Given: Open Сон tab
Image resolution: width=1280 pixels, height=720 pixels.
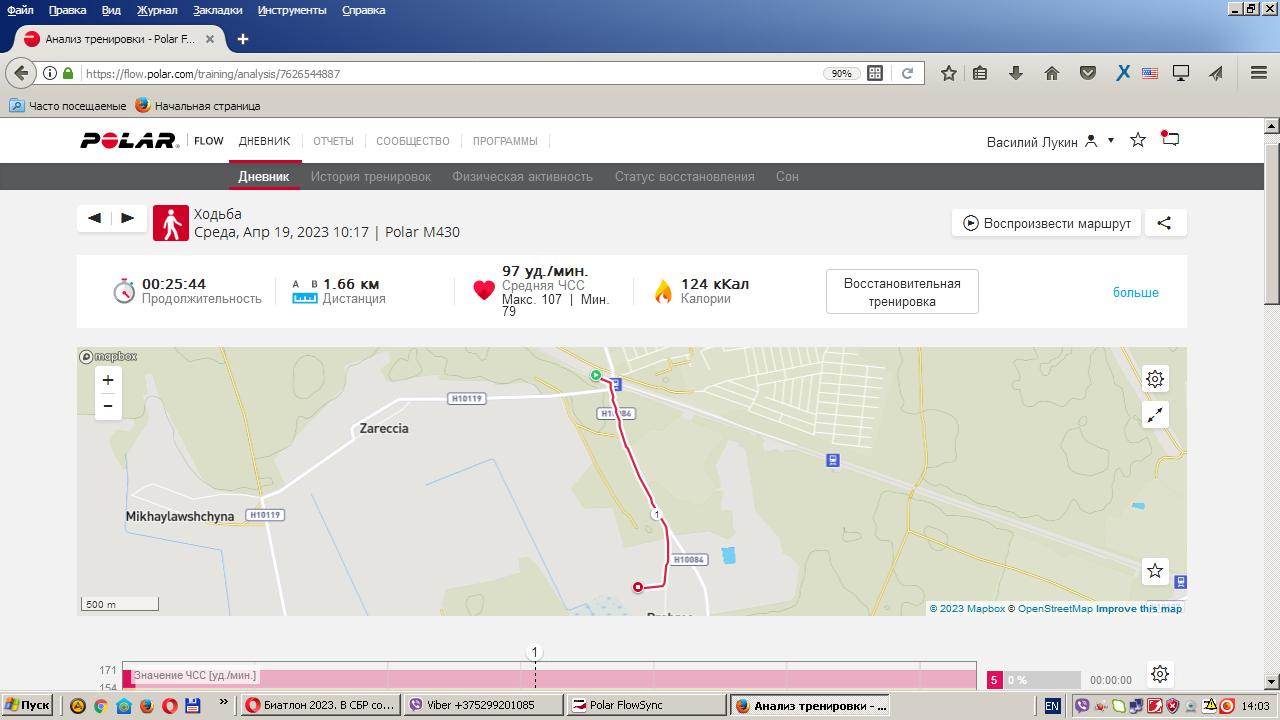Looking at the screenshot, I should pyautogui.click(x=787, y=176).
